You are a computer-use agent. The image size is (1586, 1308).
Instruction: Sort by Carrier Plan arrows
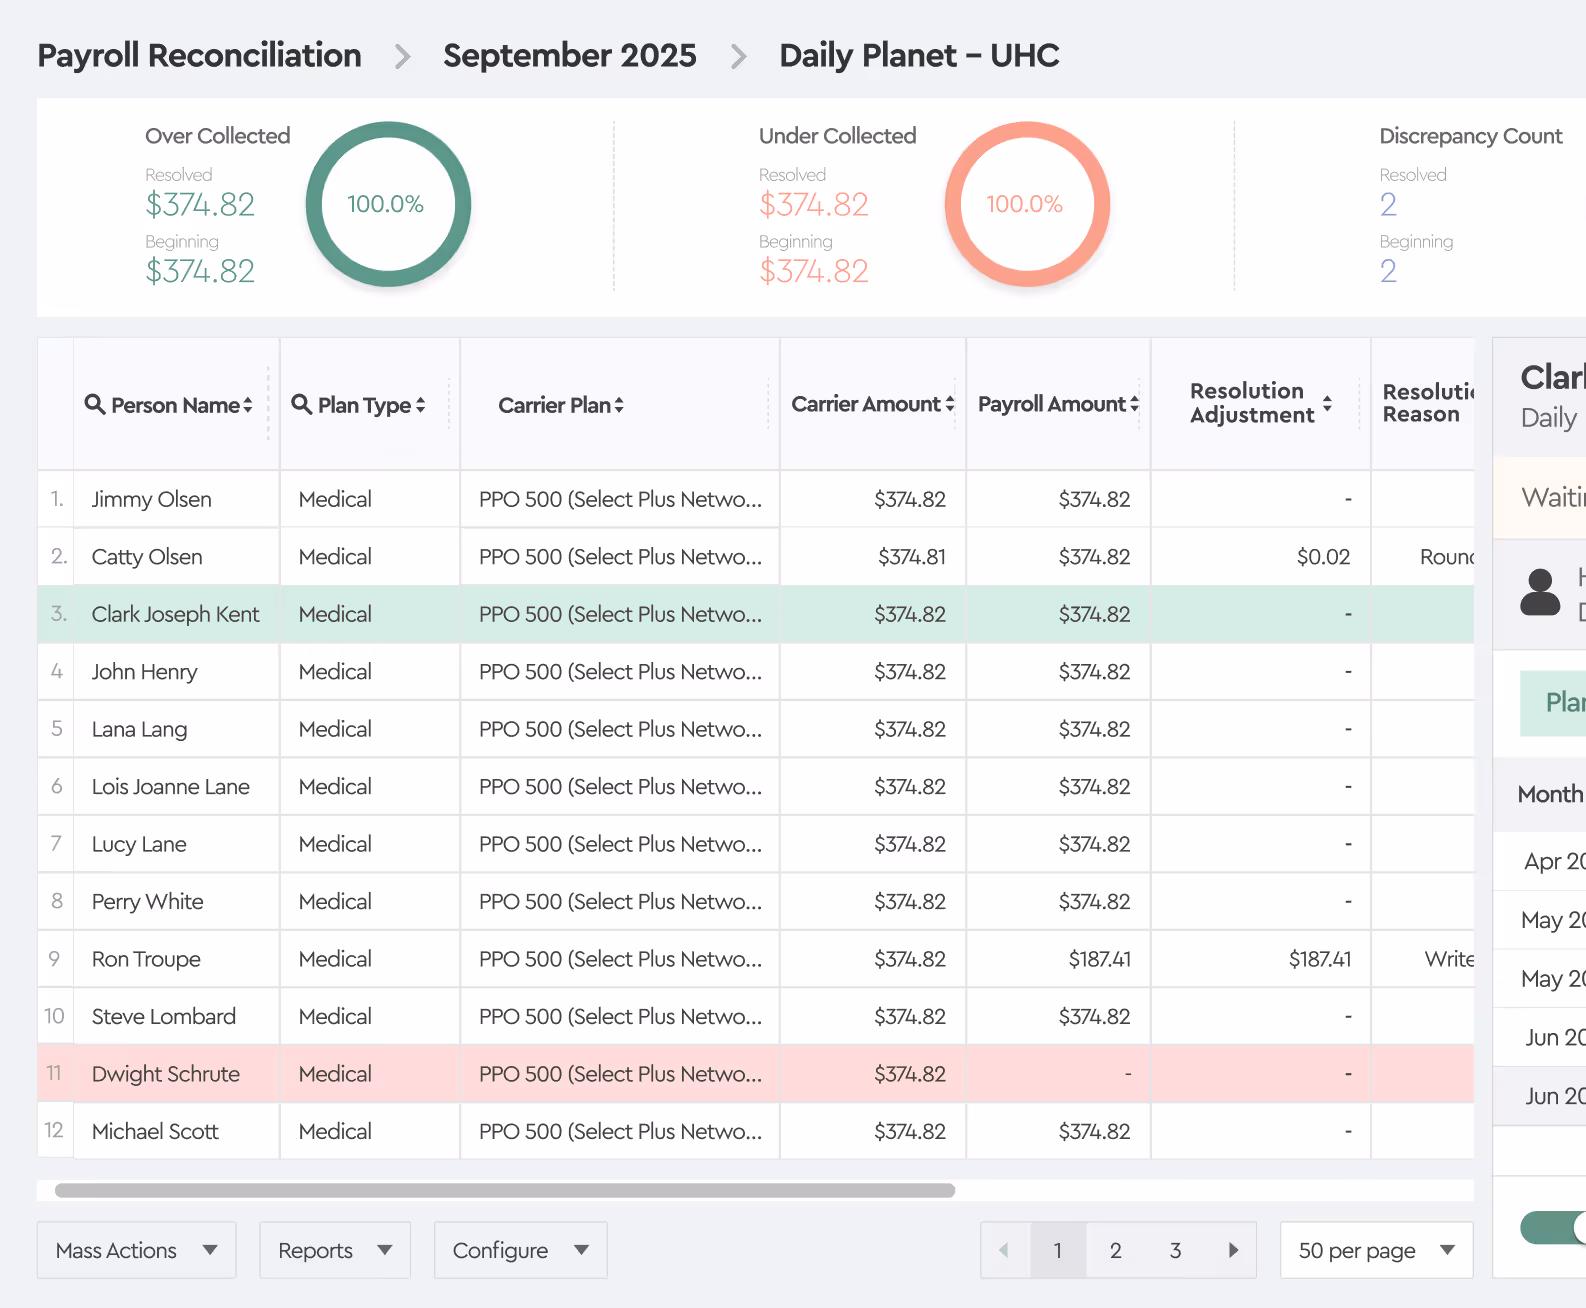[x=619, y=405]
